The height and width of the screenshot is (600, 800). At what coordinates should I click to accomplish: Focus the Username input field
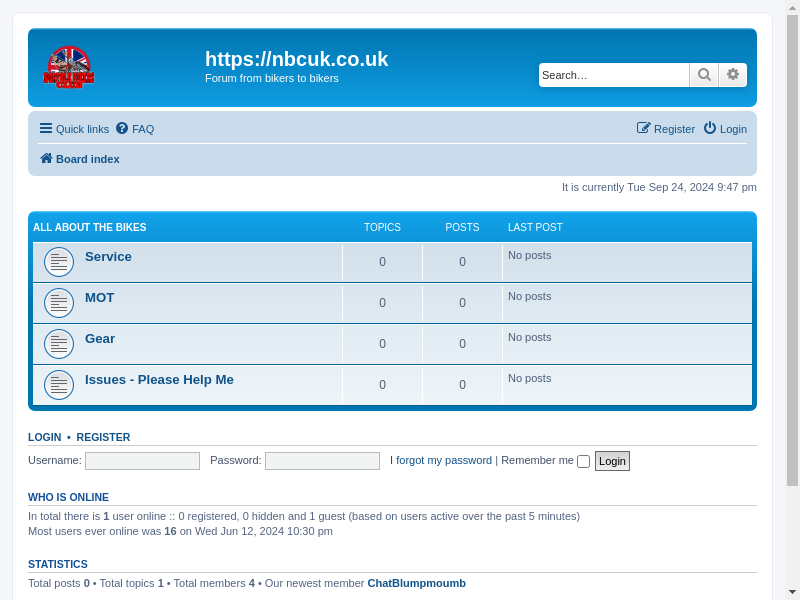[142, 461]
